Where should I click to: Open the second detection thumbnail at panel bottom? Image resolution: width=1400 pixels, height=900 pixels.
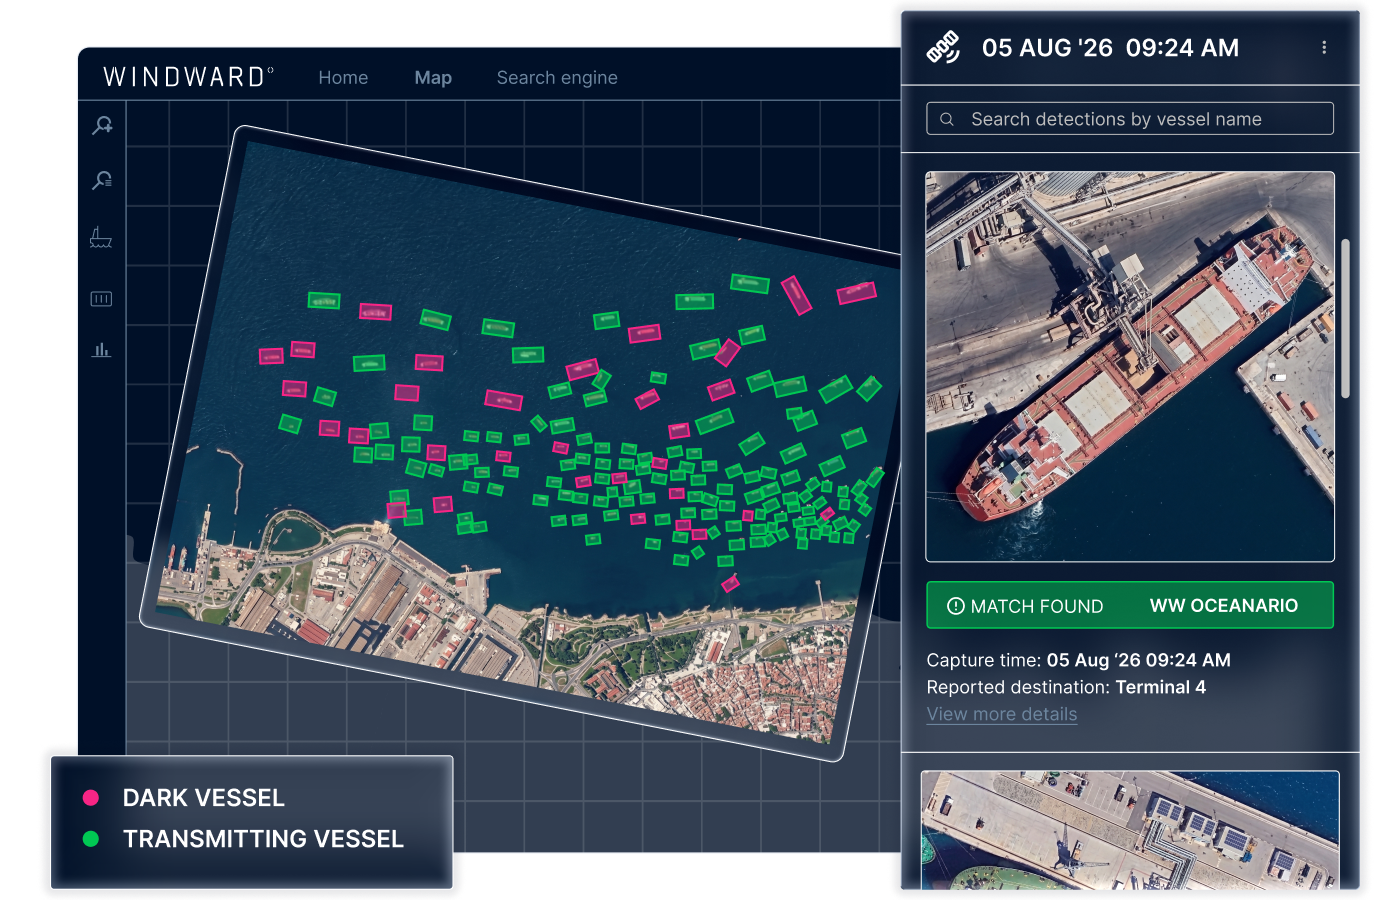pos(1130,830)
